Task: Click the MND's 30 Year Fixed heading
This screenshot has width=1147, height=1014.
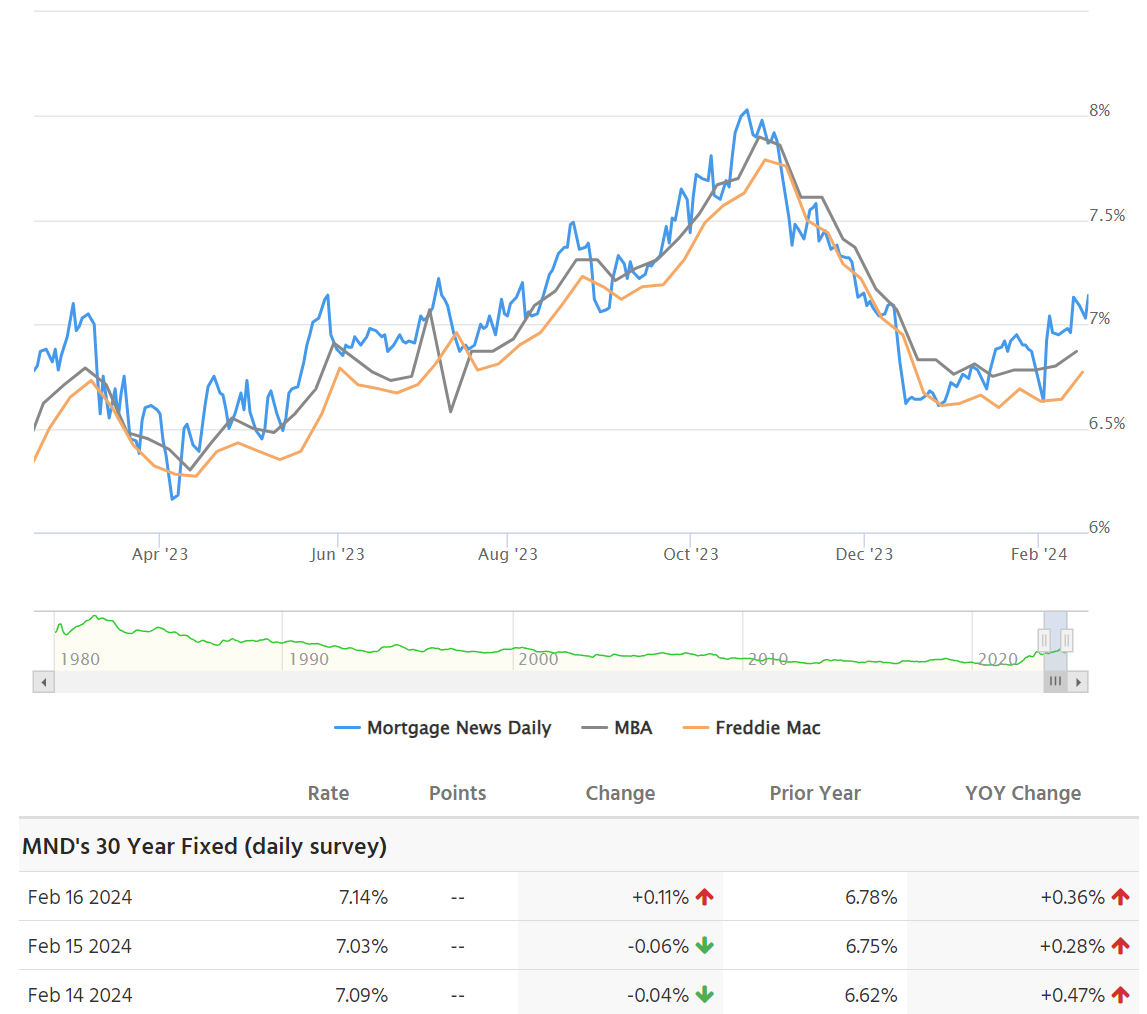Action: tap(204, 846)
